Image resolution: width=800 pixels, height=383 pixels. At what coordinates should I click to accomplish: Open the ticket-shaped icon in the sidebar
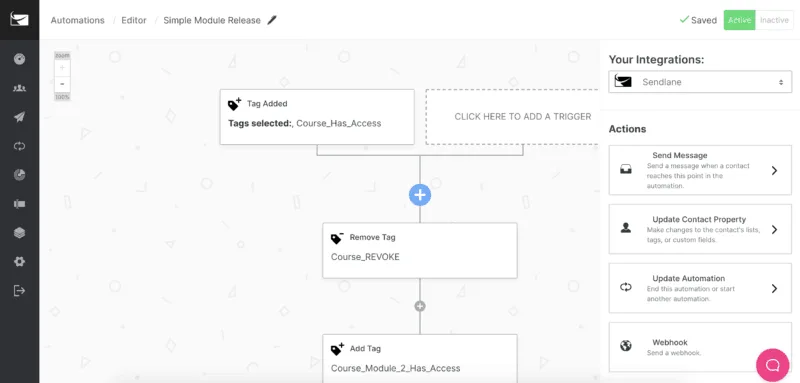(19, 204)
